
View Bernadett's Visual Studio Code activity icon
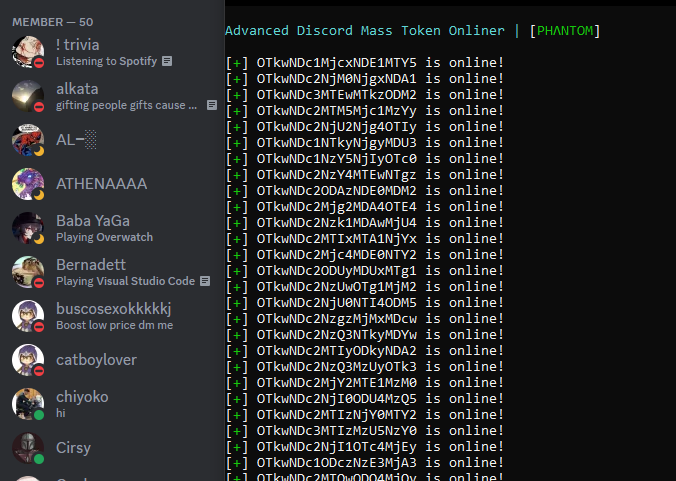pyautogui.click(x=205, y=281)
